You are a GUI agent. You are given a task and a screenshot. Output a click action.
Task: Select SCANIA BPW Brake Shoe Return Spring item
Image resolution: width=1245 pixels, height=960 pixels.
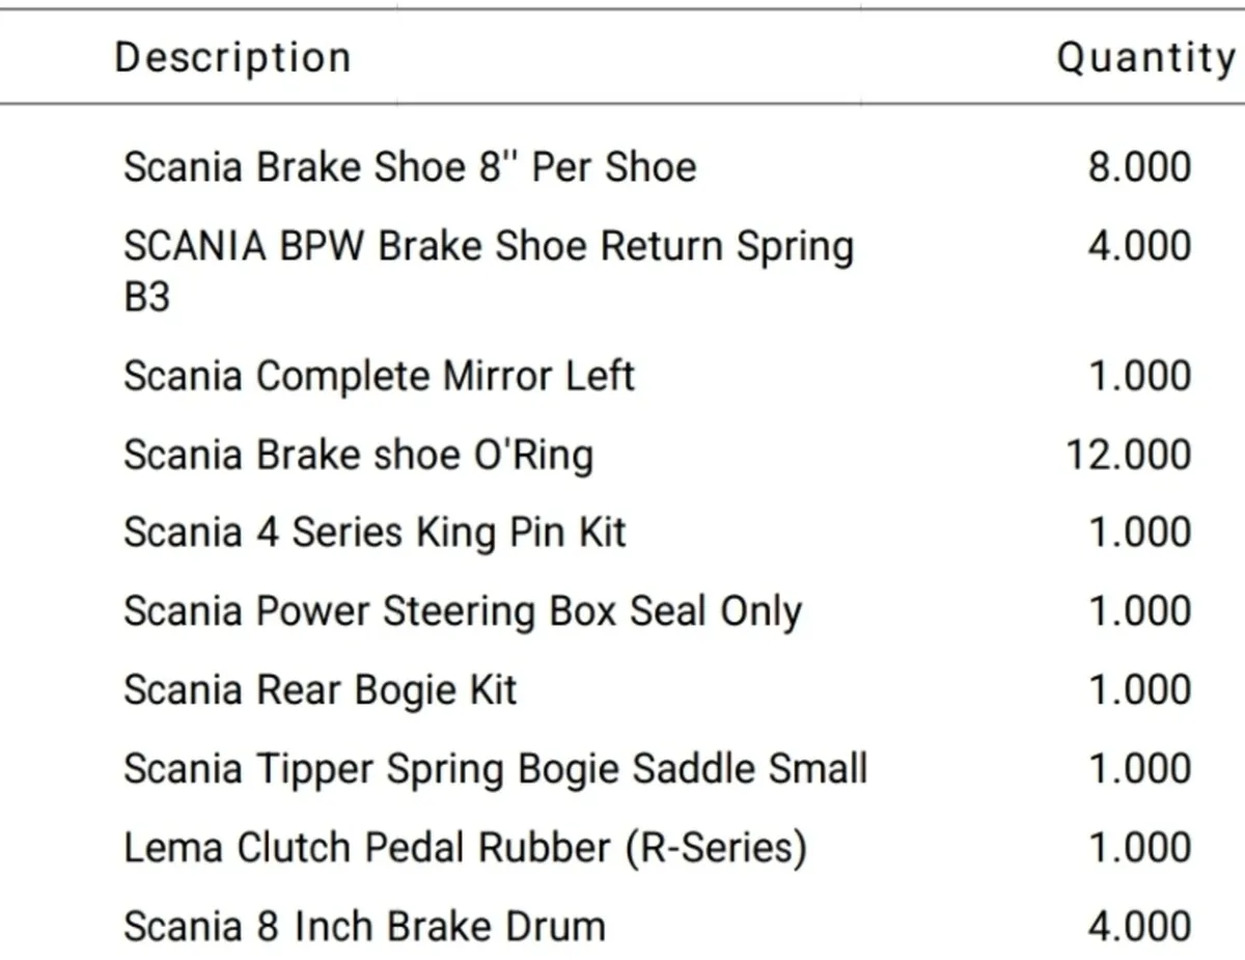pos(488,248)
